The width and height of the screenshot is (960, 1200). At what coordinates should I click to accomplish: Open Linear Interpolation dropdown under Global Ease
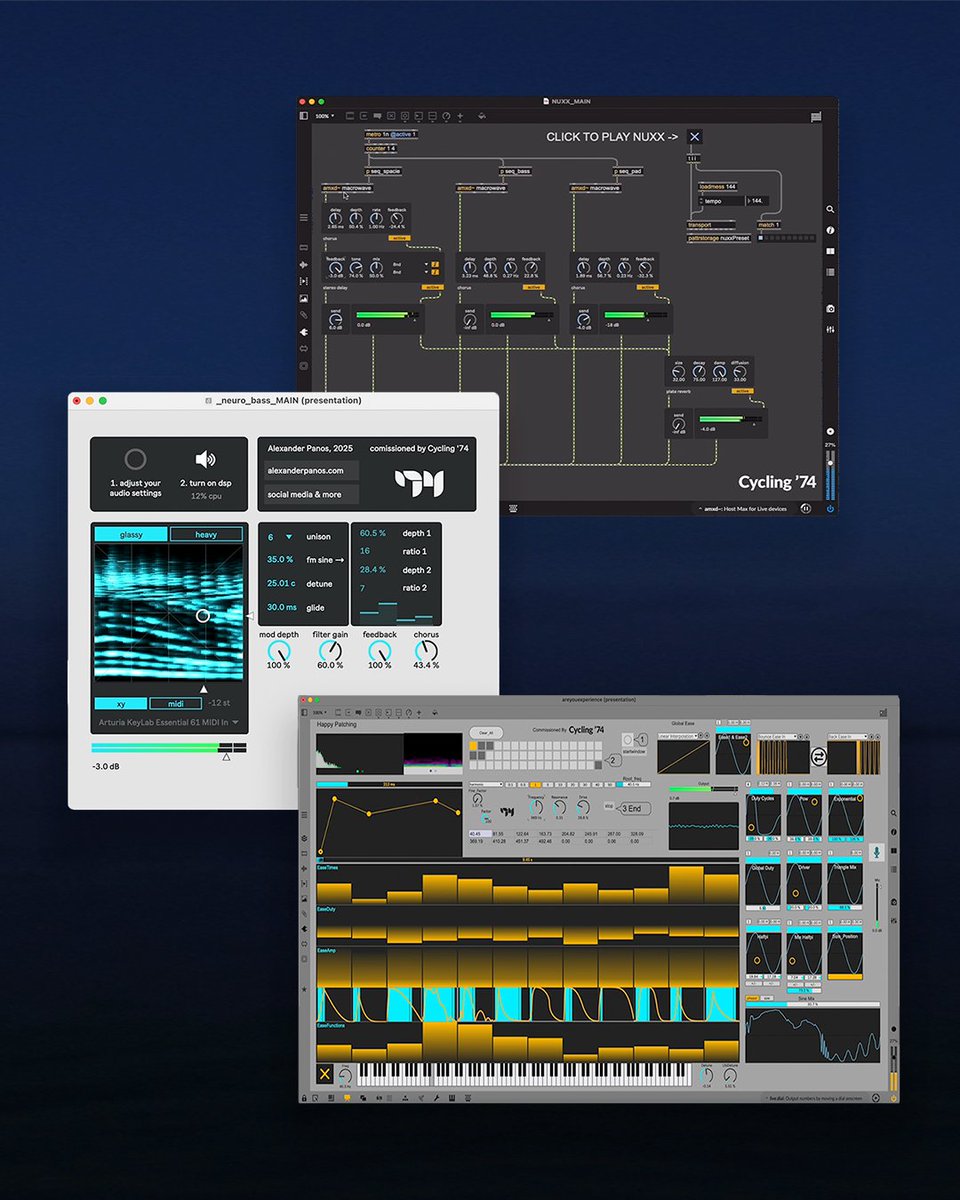click(x=678, y=736)
